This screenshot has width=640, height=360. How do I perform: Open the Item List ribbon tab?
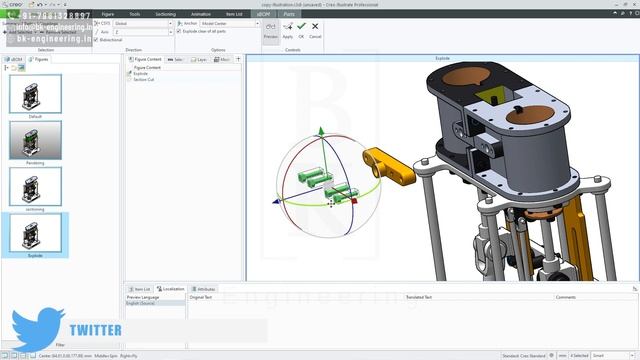234,14
